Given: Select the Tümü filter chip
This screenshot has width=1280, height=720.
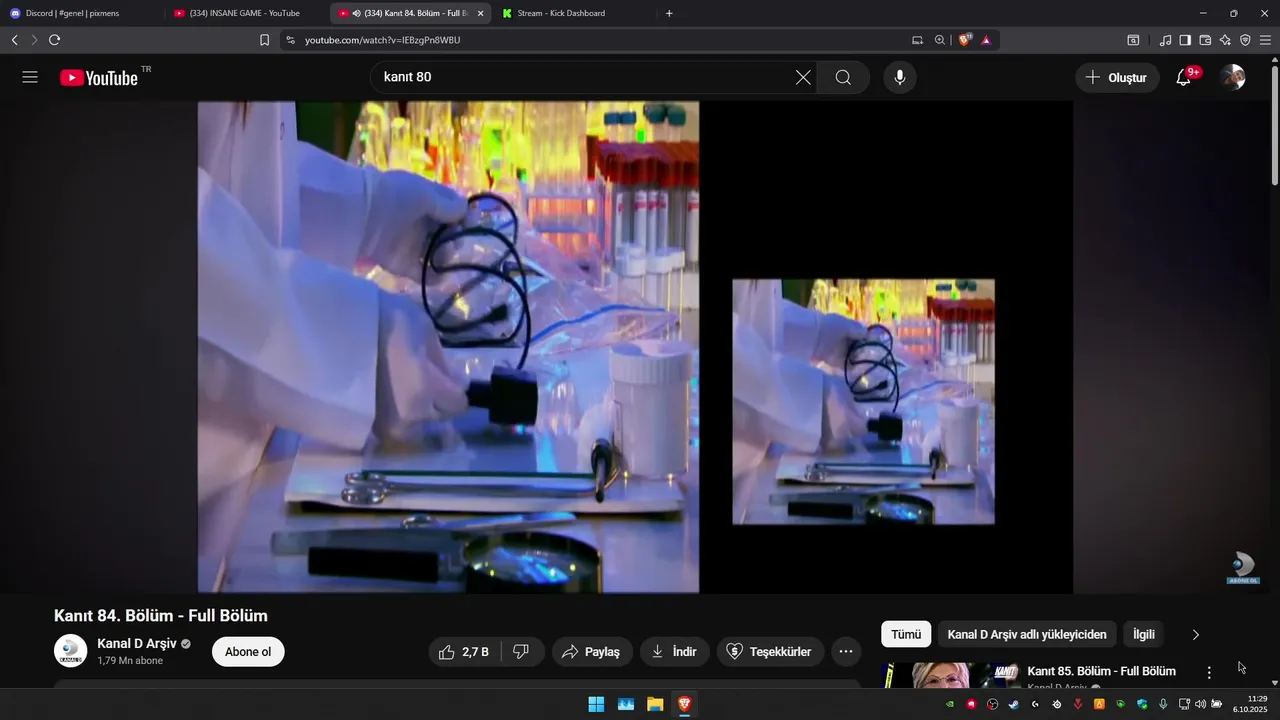Looking at the screenshot, I should 906,634.
